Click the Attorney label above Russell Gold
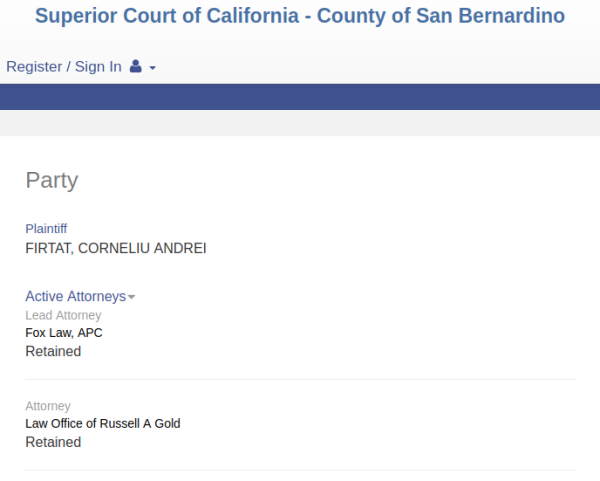This screenshot has width=600, height=481. (x=48, y=406)
